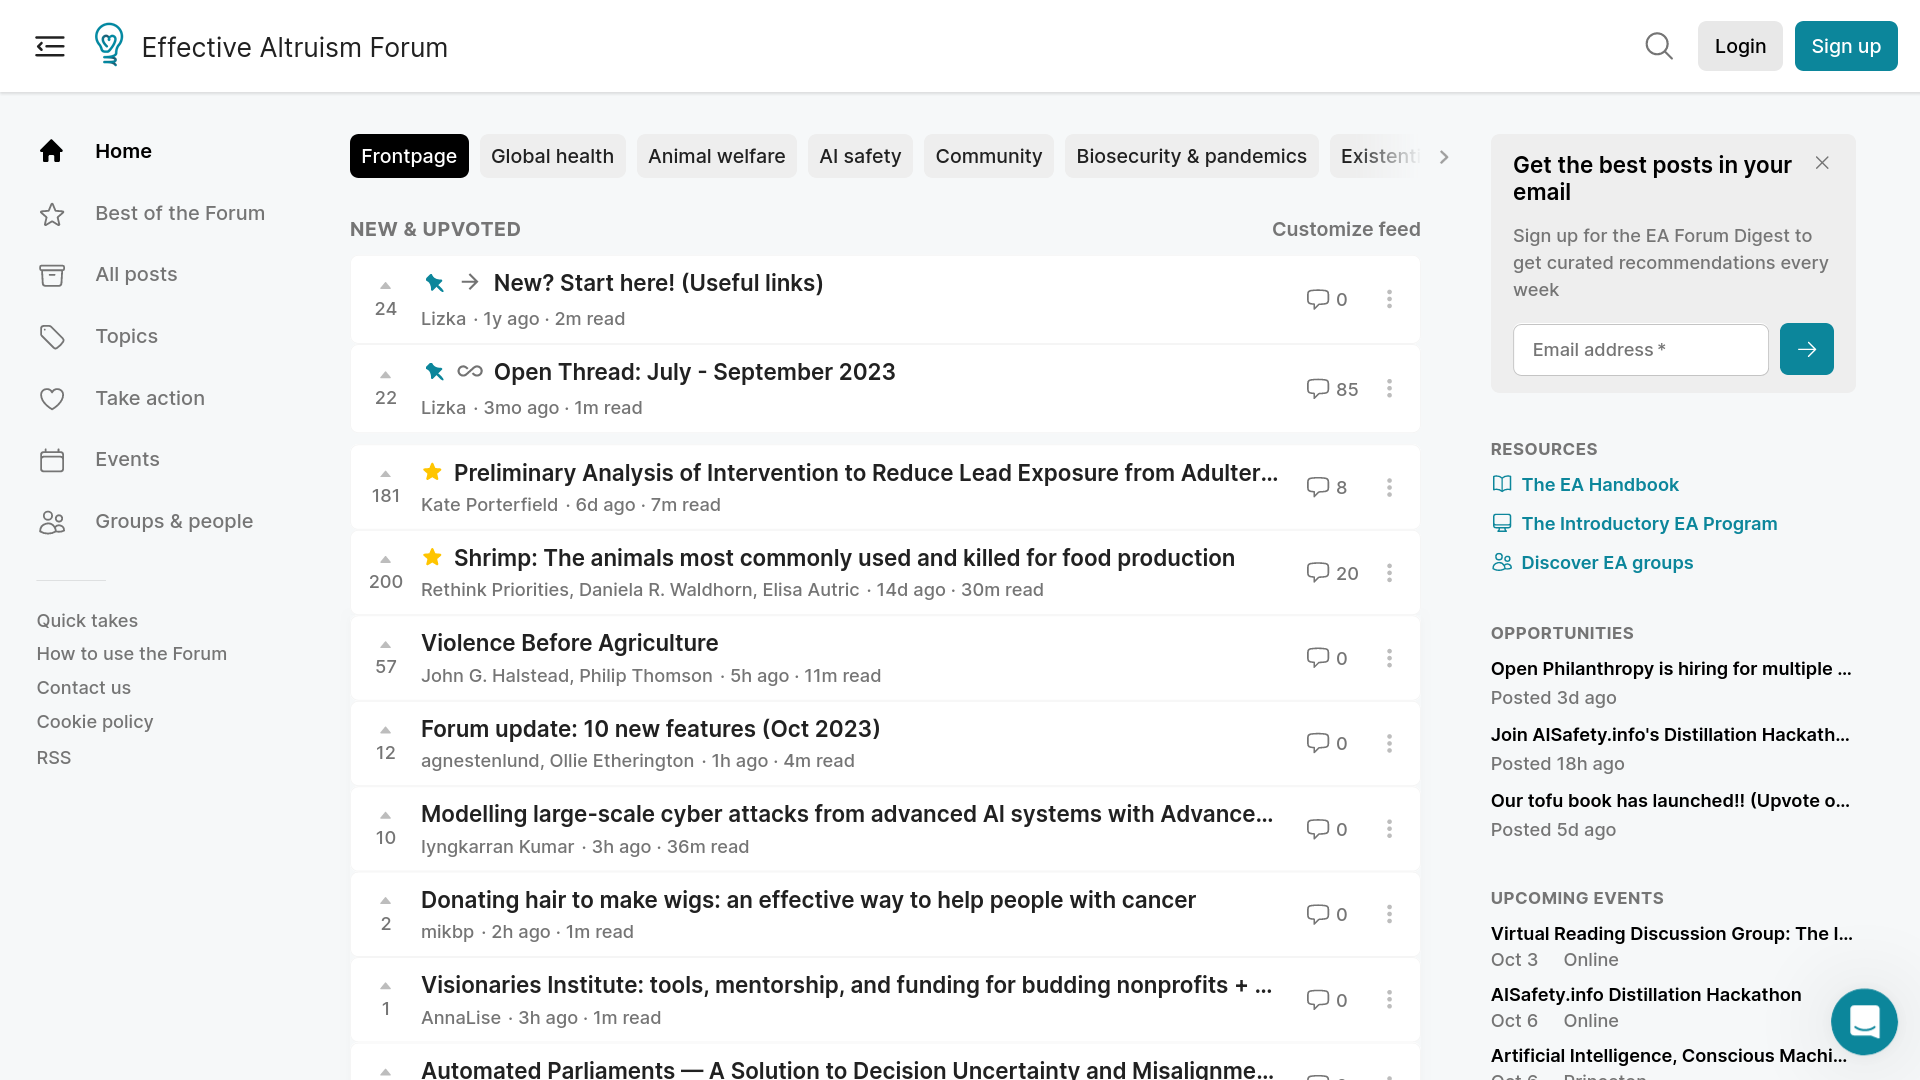Click the star icon for Best of the Forum
The width and height of the screenshot is (1920, 1080).
52,214
